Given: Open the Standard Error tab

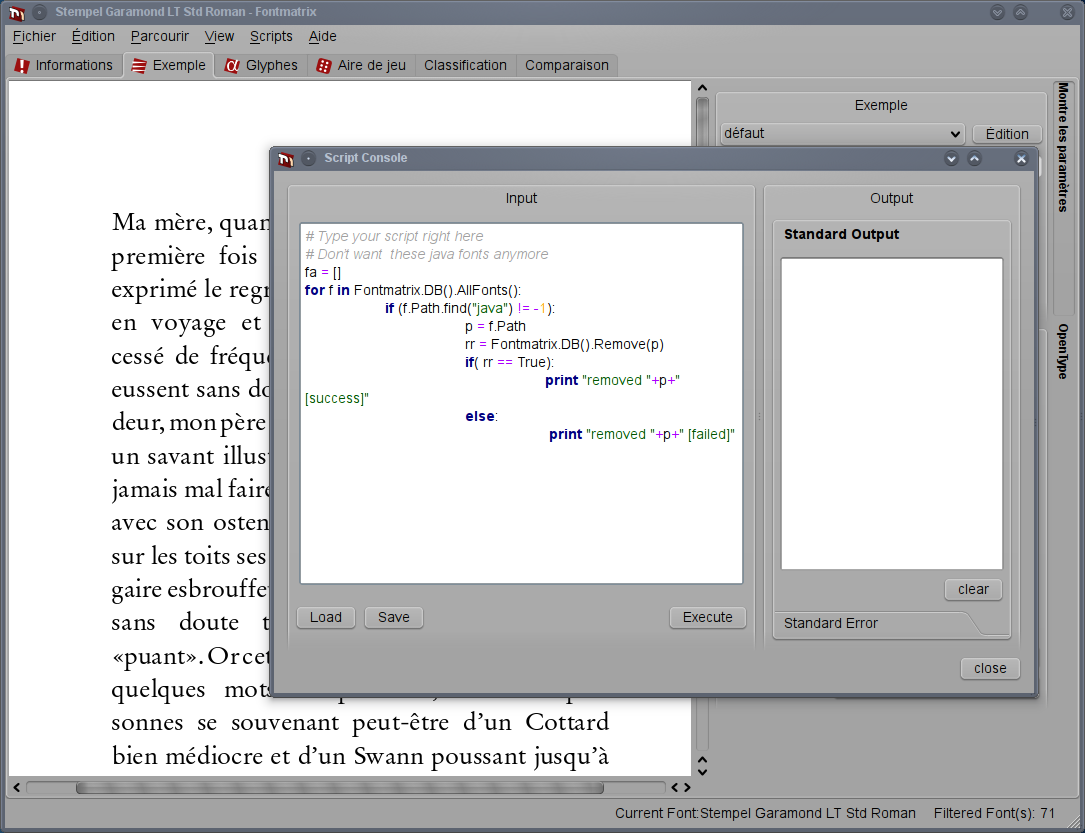Looking at the screenshot, I should coord(830,623).
